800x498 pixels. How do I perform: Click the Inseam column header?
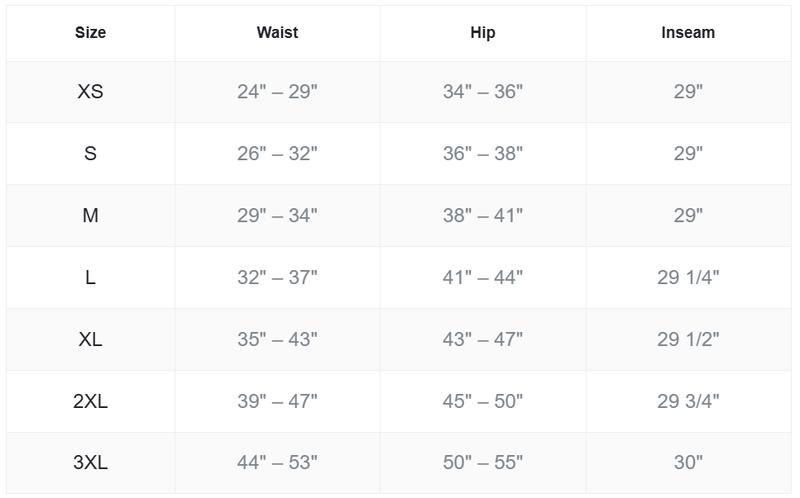pyautogui.click(x=688, y=33)
